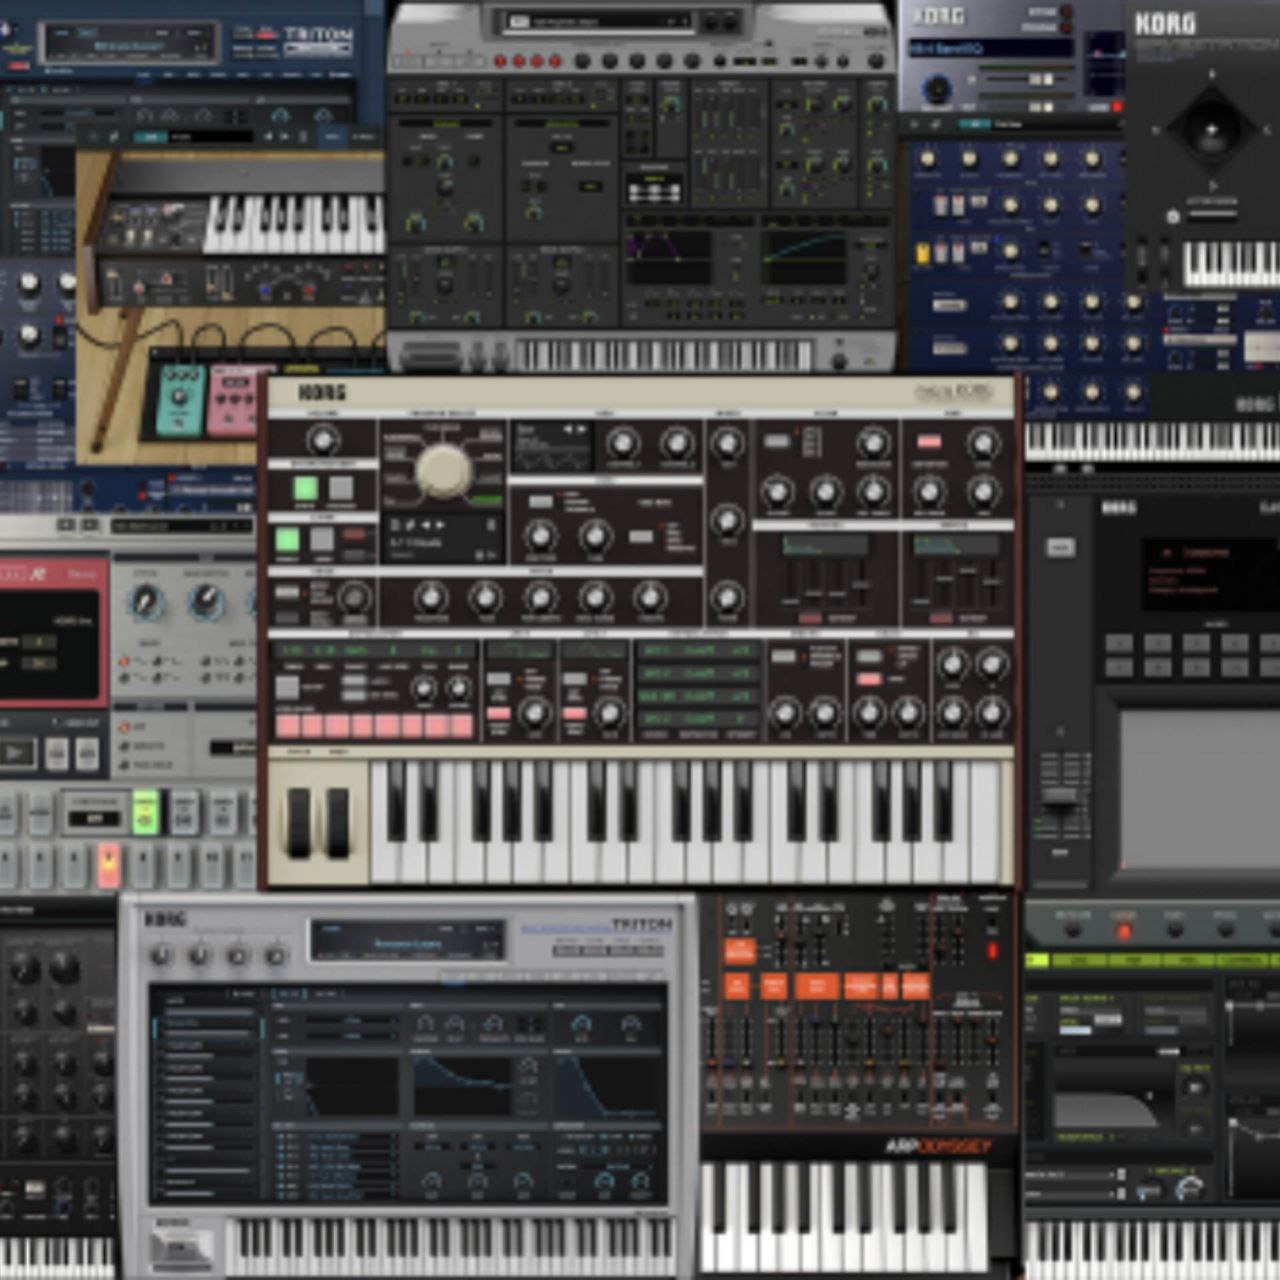Toggle the yellow switch on blue-panel synth
The height and width of the screenshot is (1280, 1280).
tap(923, 253)
